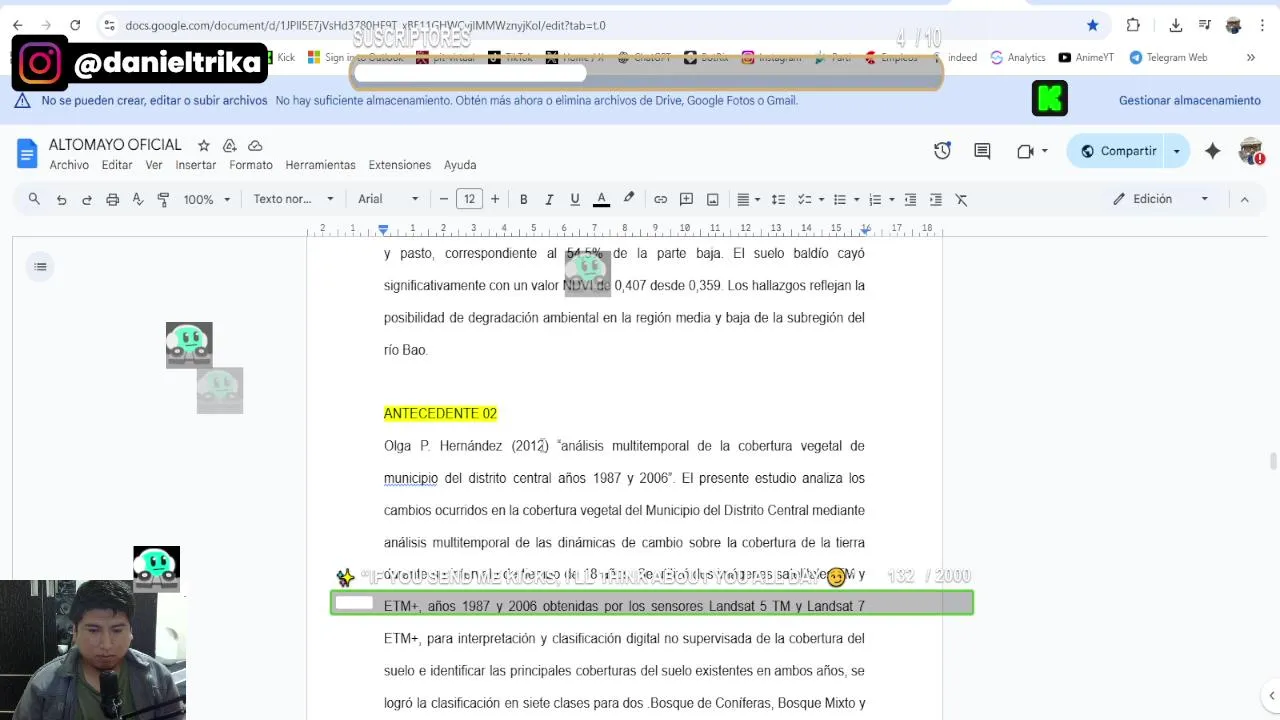Open the Arial font dropdown
Viewport: 1280px width, 720px height.
(x=388, y=199)
